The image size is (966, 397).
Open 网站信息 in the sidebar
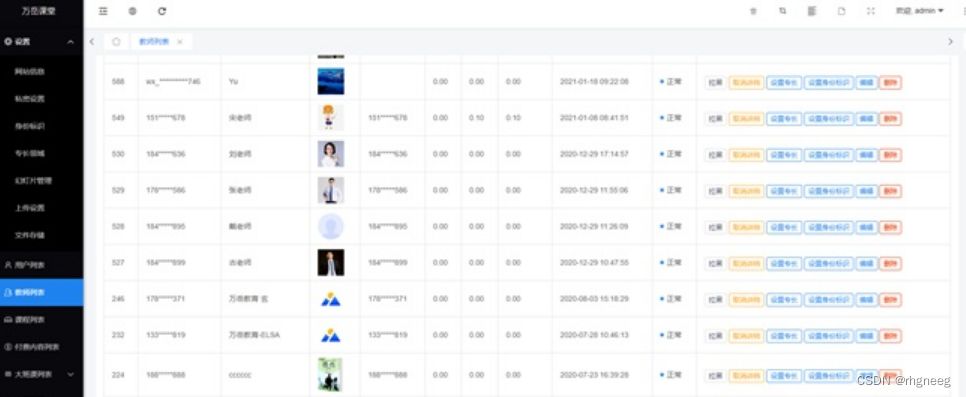click(x=30, y=72)
